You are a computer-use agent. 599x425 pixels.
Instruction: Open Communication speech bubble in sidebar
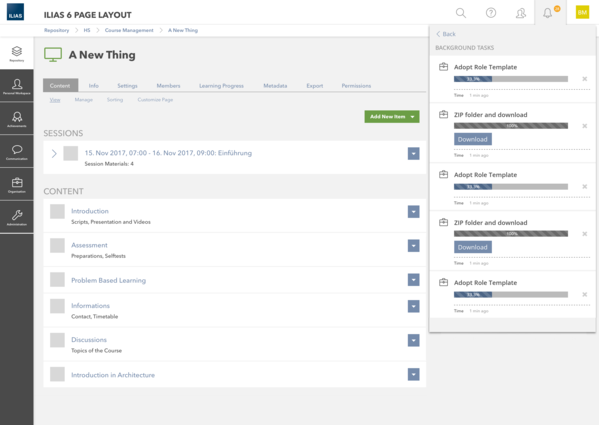17,152
